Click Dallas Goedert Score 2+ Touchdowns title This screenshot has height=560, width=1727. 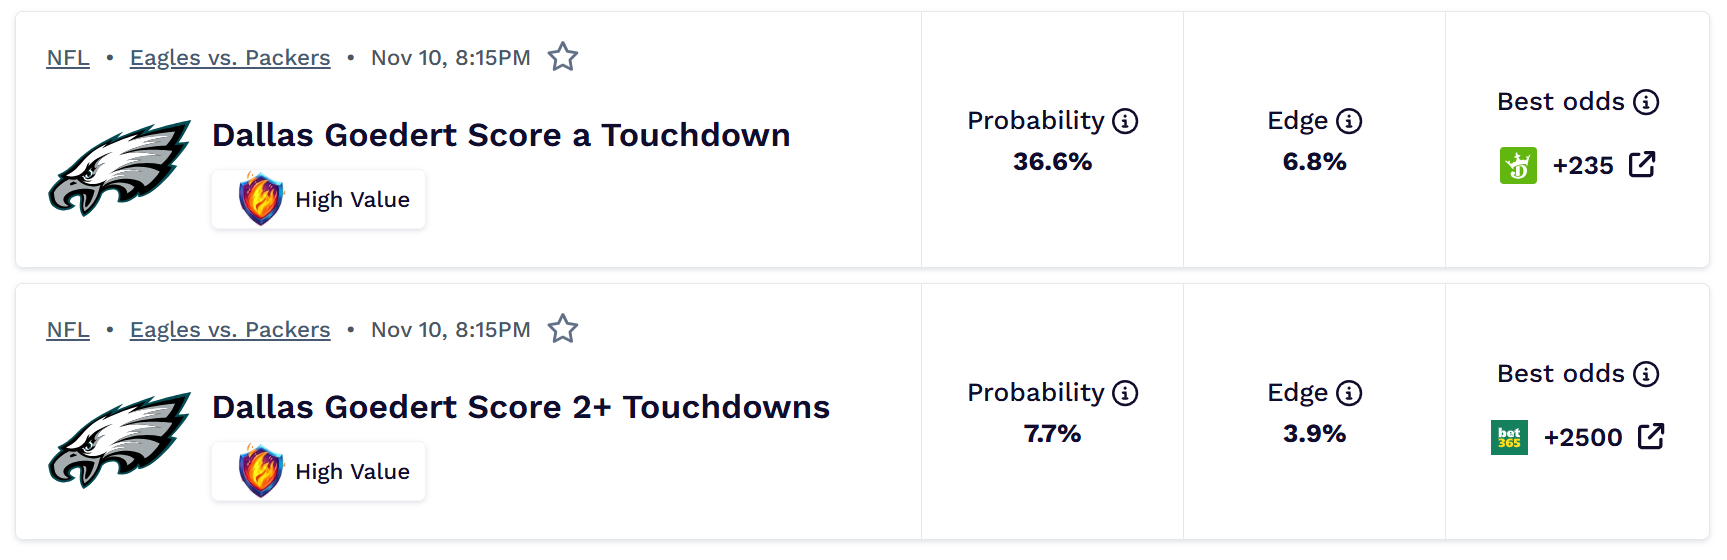pos(520,407)
